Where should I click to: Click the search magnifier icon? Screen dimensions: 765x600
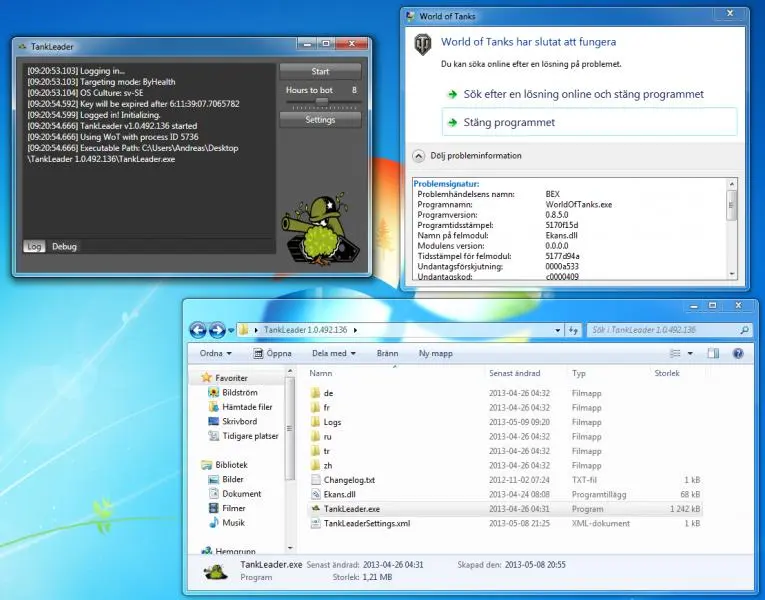pos(745,330)
